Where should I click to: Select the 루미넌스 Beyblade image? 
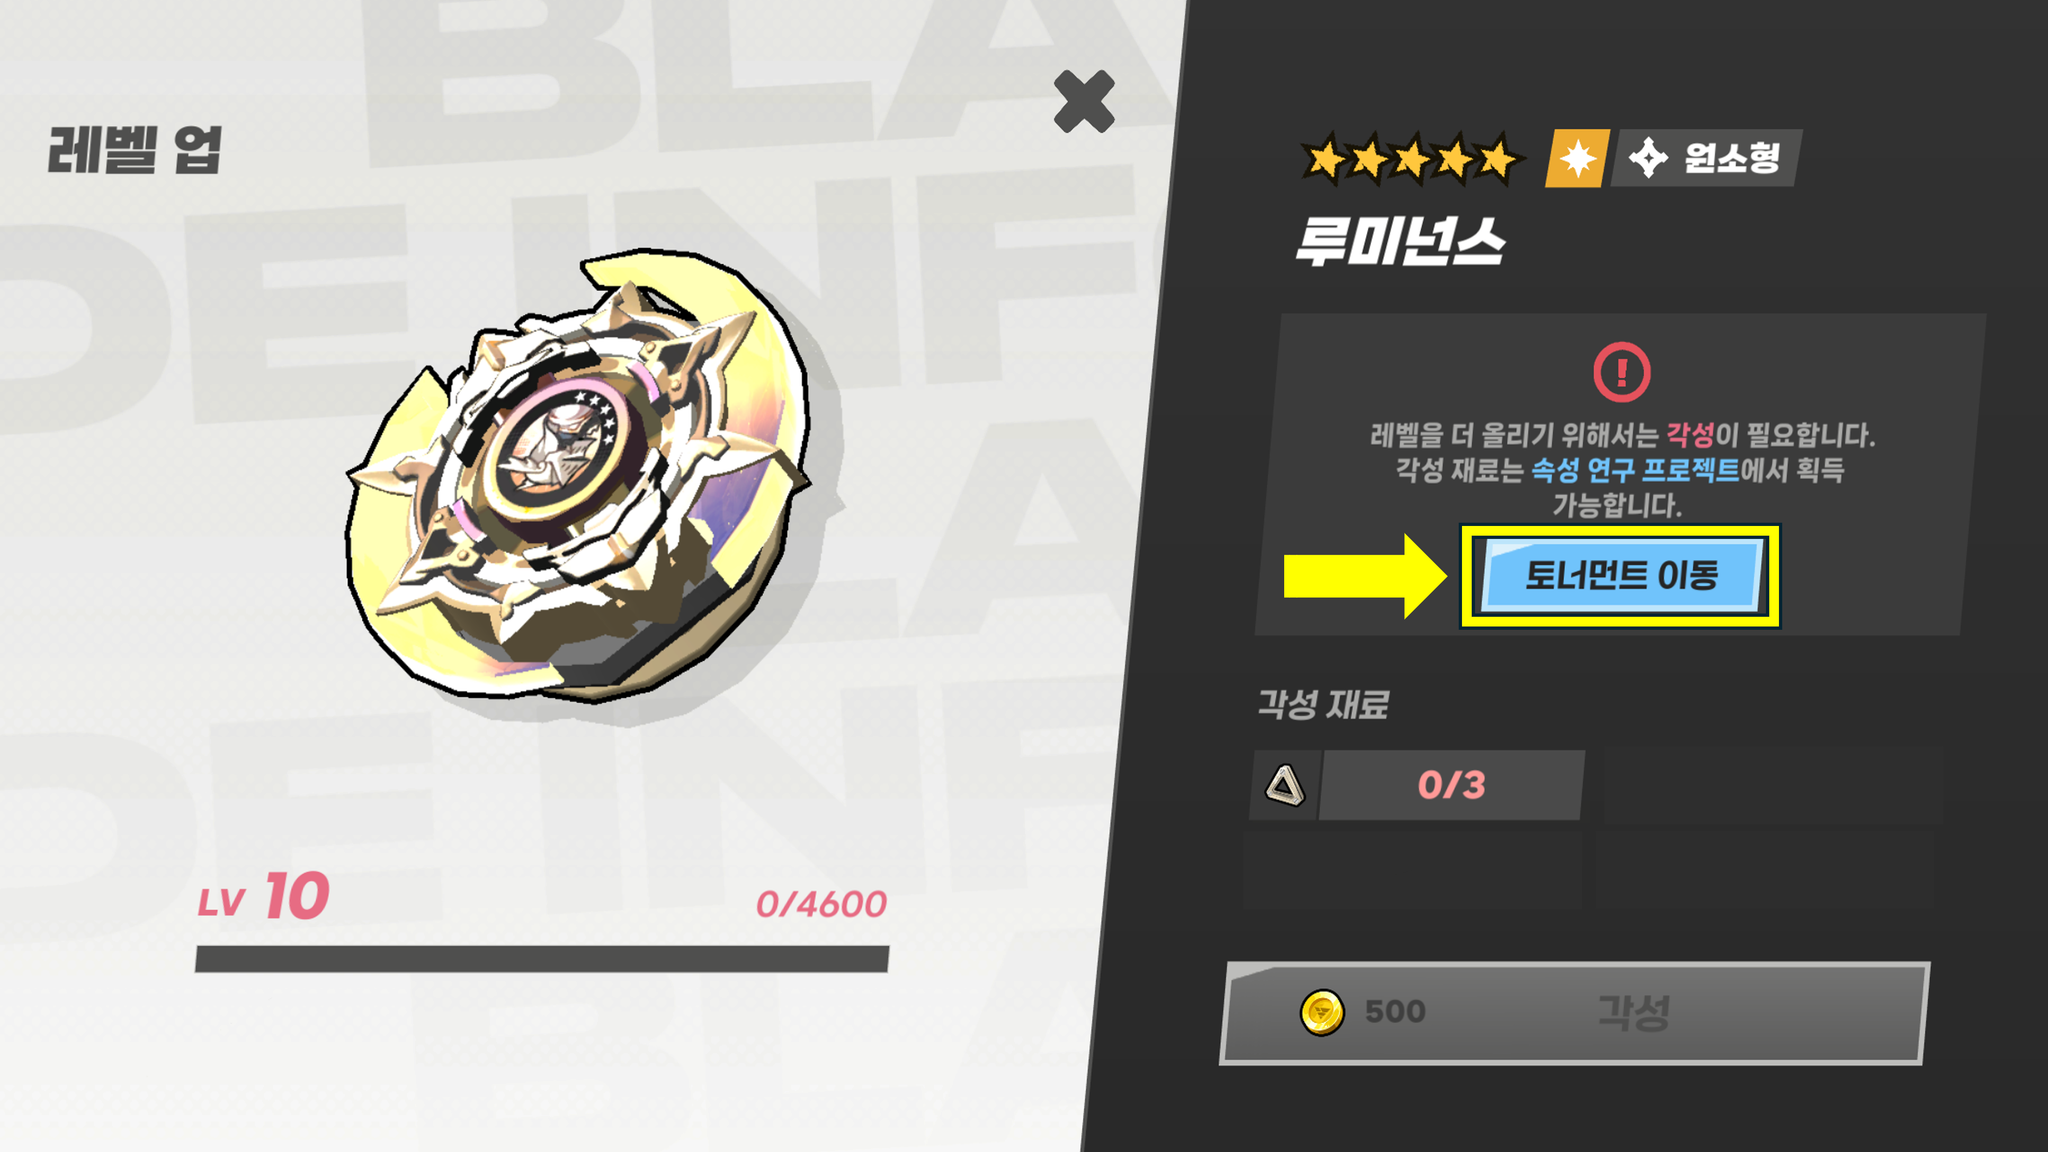[580, 475]
